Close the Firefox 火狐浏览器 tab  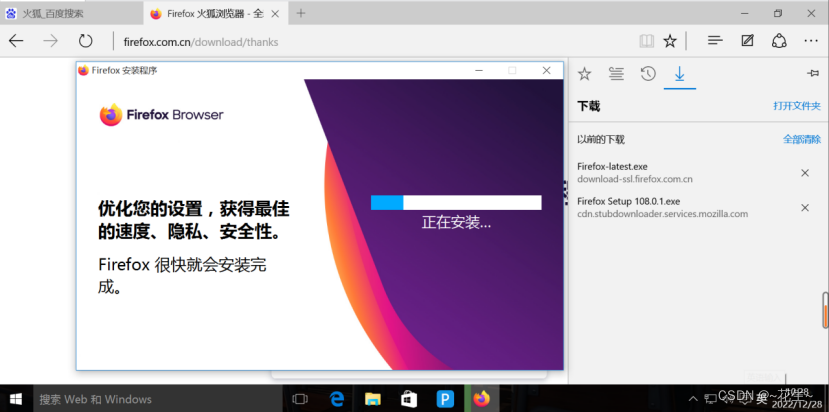point(275,14)
